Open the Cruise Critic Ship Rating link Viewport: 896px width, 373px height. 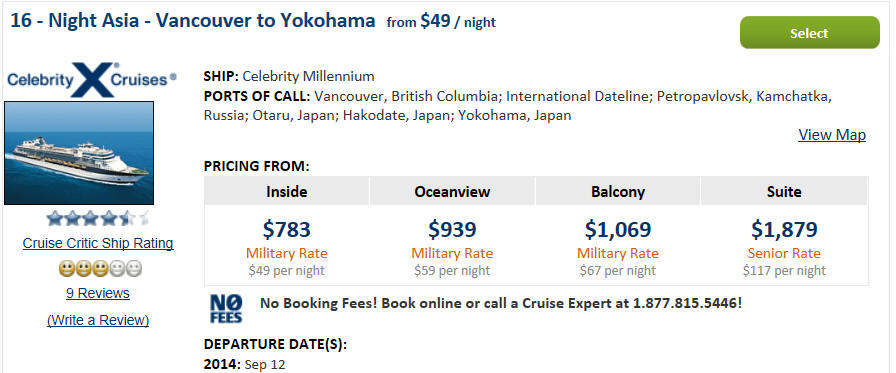coord(98,243)
